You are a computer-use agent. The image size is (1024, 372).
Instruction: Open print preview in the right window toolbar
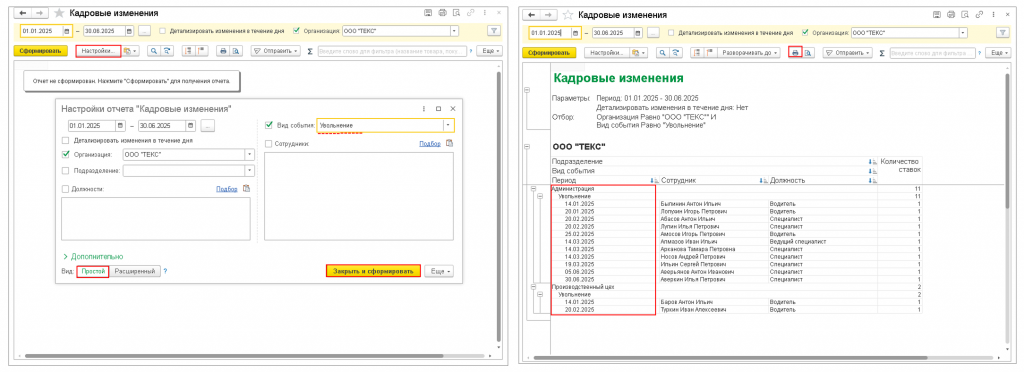click(808, 53)
